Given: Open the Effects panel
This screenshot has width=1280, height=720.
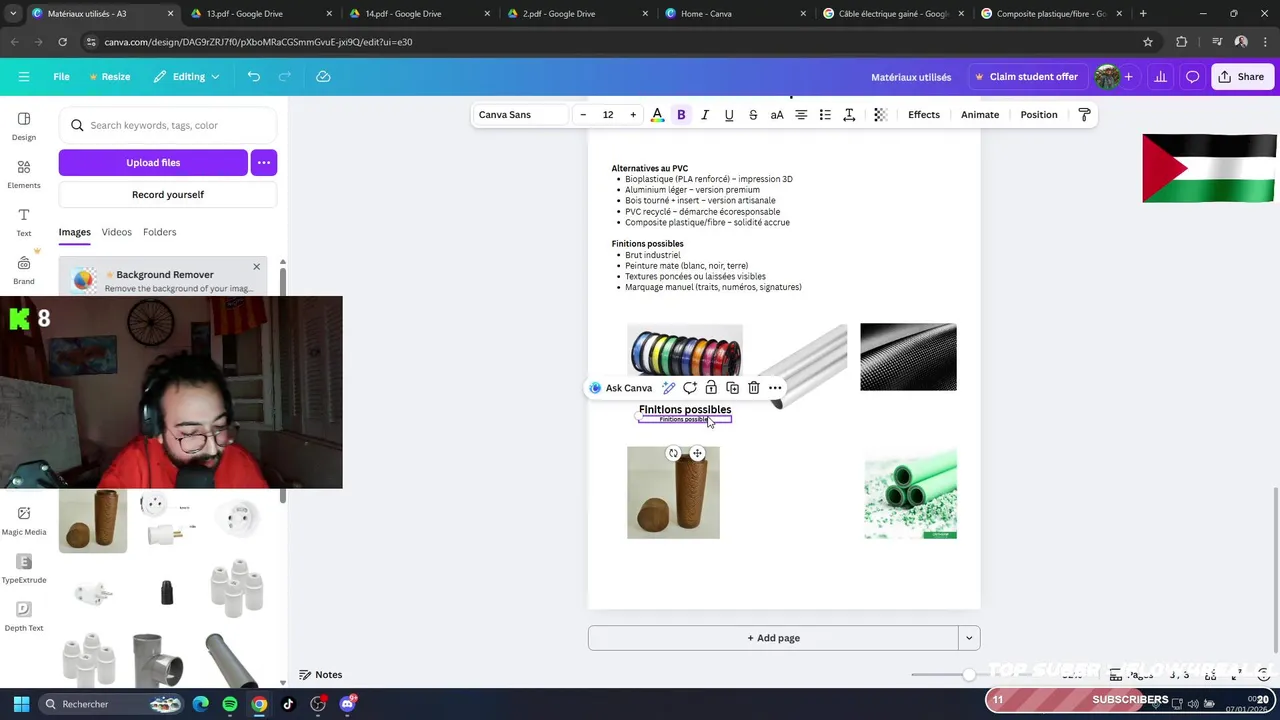Looking at the screenshot, I should click(x=924, y=115).
